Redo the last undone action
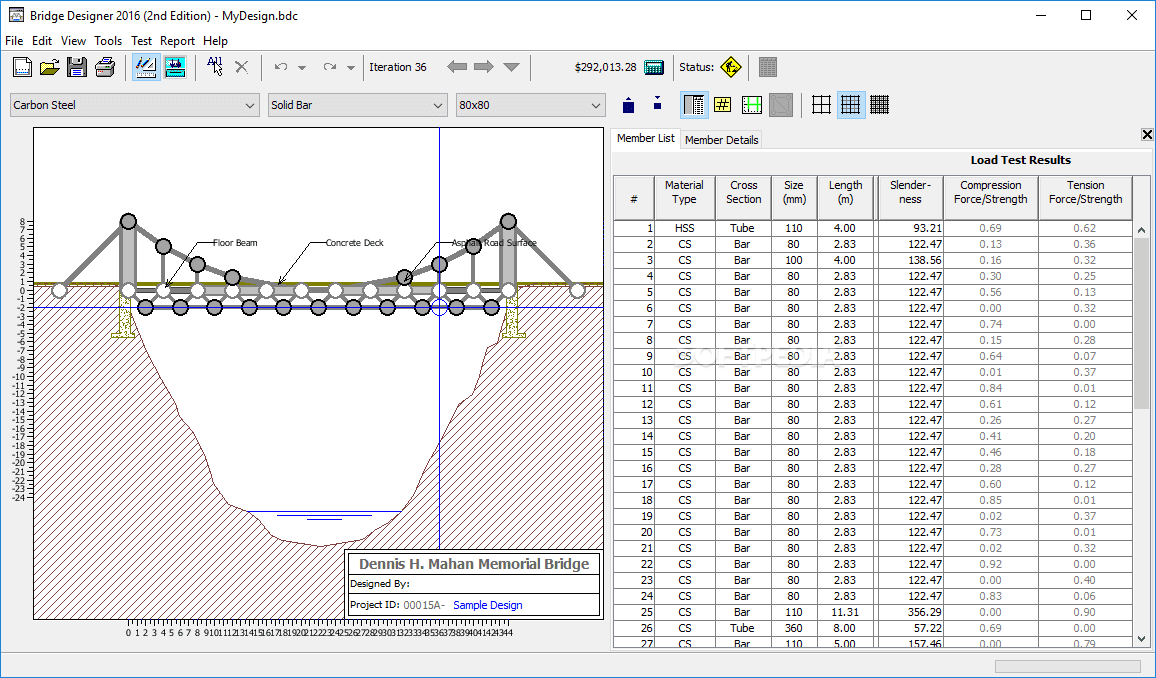Screen dimensions: 1156x678 tap(330, 67)
